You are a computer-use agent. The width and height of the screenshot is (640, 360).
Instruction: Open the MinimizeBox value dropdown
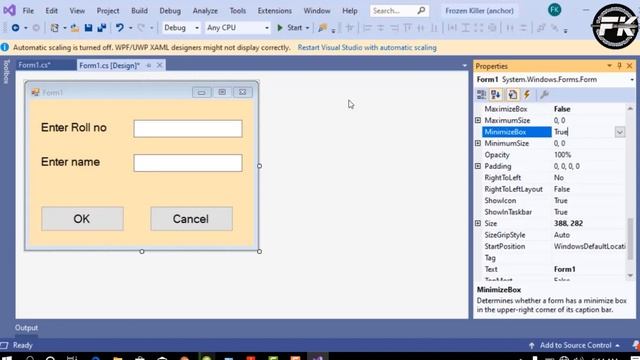[620, 132]
